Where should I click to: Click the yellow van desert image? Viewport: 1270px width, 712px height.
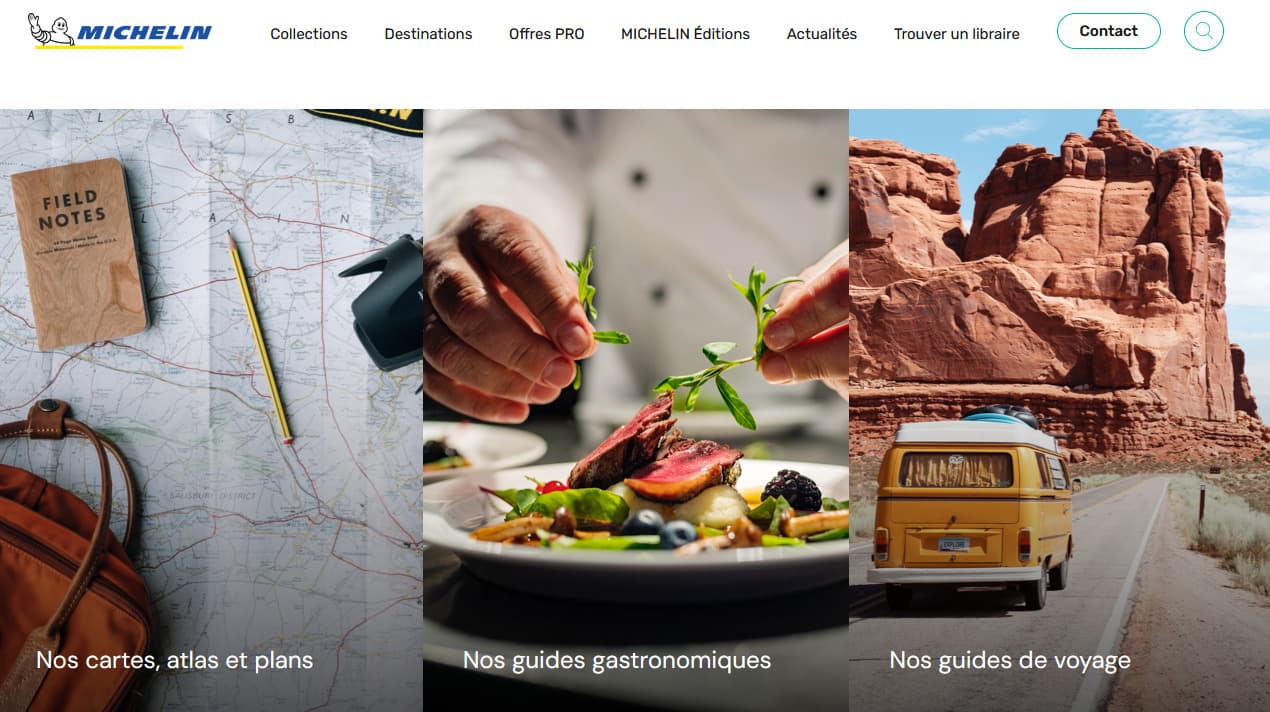[x=1059, y=410]
